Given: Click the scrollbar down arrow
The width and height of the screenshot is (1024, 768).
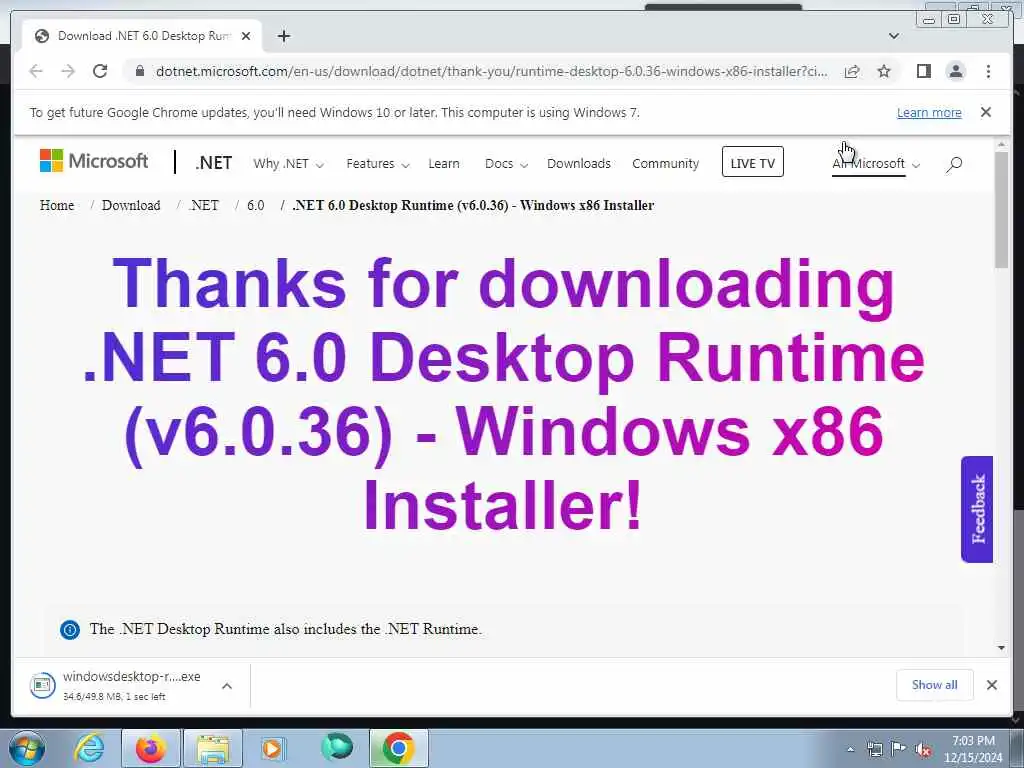Looking at the screenshot, I should (x=1002, y=648).
